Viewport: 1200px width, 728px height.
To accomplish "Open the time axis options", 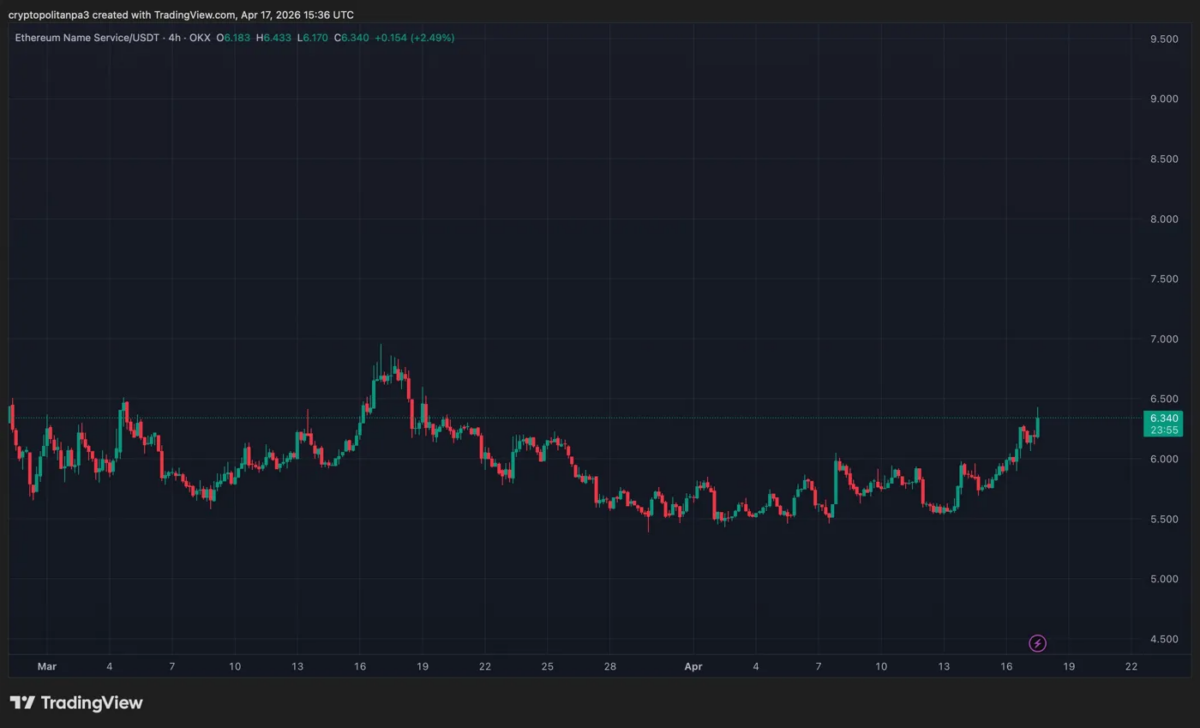I will click(600, 666).
